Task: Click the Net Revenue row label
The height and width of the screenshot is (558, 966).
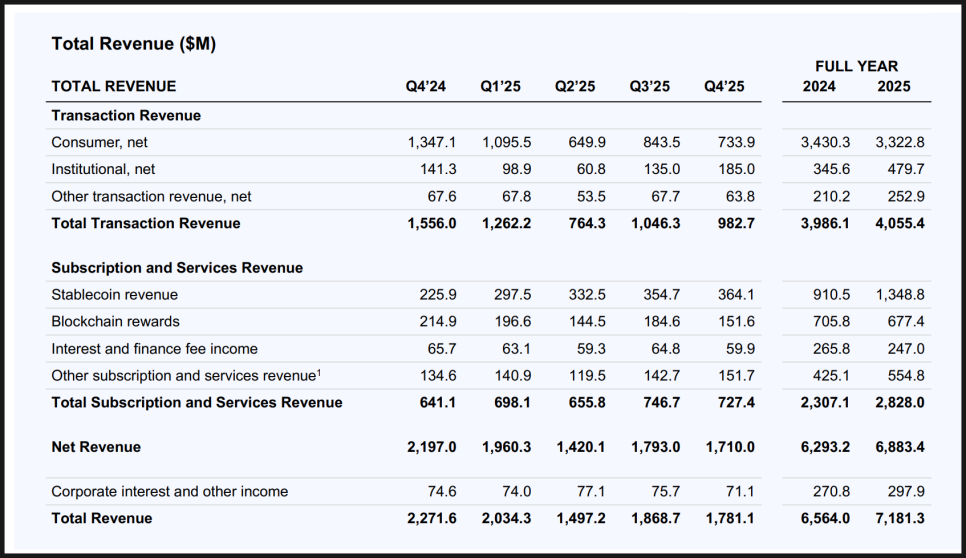Action: click(96, 447)
